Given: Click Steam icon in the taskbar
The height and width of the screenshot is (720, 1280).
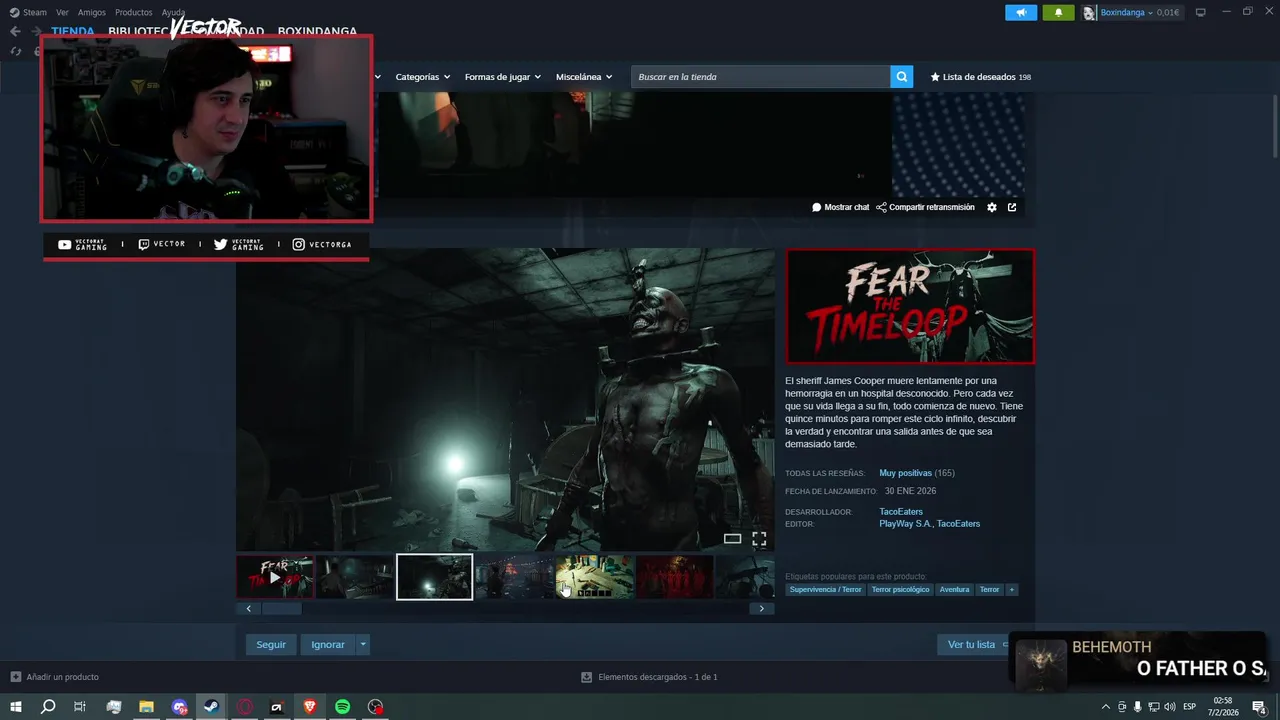Looking at the screenshot, I should pyautogui.click(x=211, y=707).
